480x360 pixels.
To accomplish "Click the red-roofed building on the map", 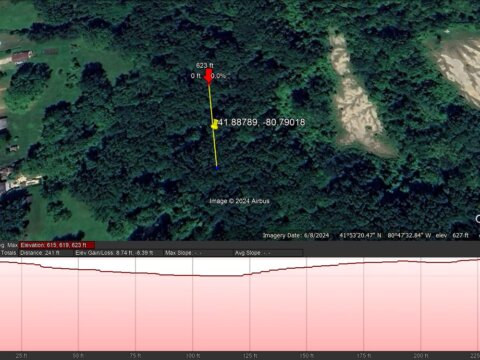I will [22, 57].
